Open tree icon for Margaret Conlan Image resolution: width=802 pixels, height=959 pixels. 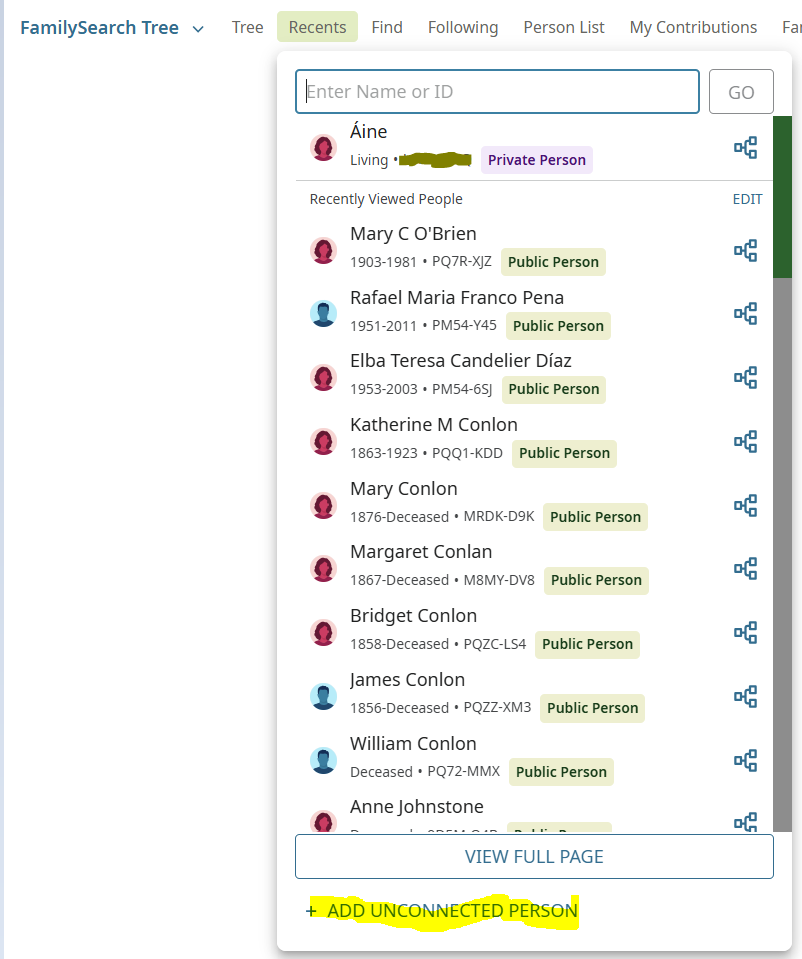745,569
